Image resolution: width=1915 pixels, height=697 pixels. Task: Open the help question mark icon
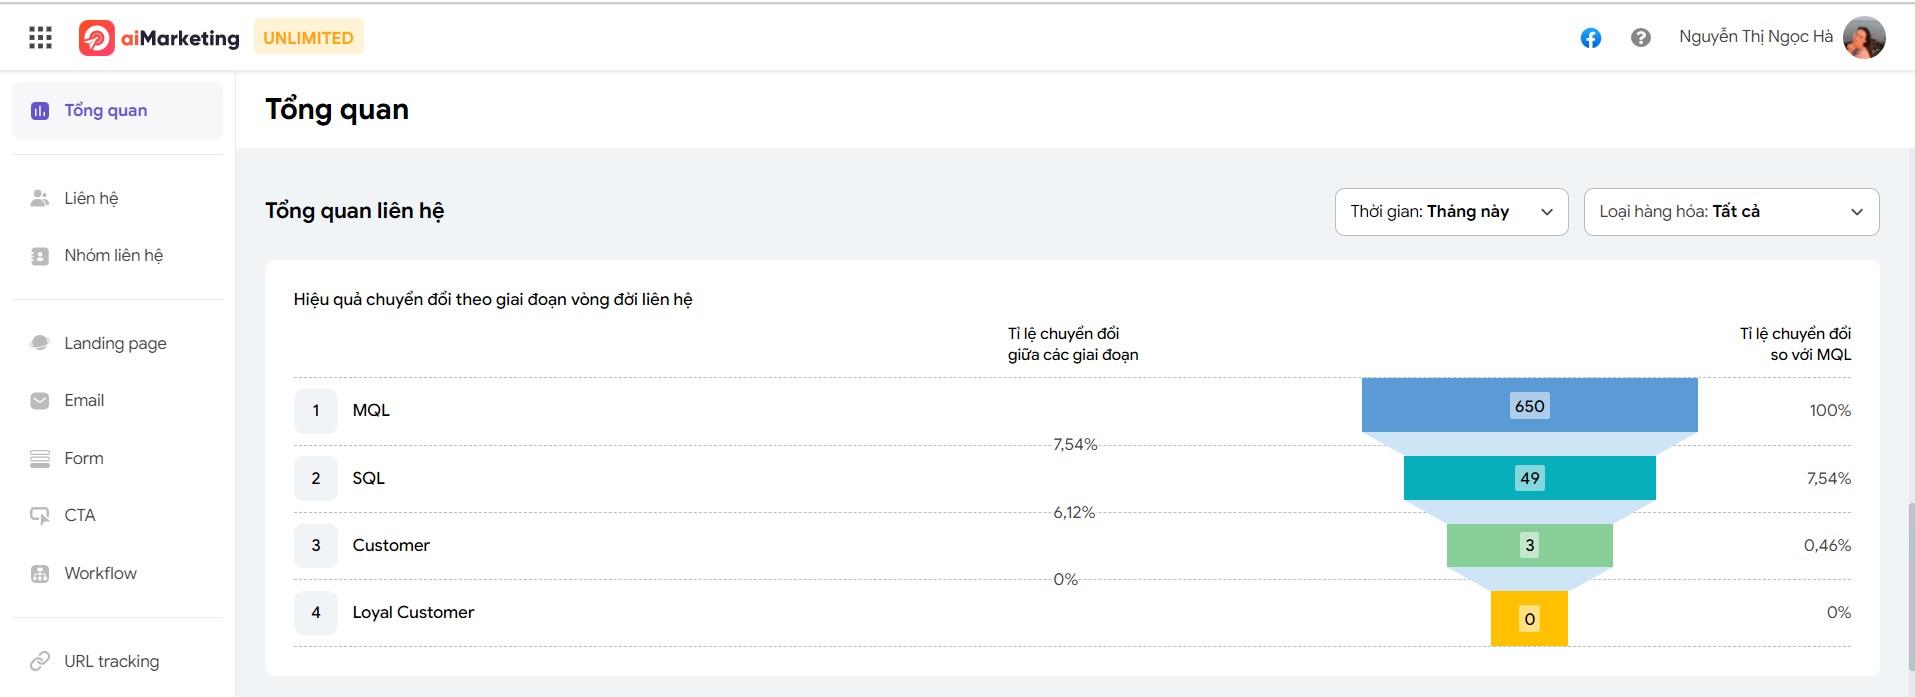coord(1640,38)
